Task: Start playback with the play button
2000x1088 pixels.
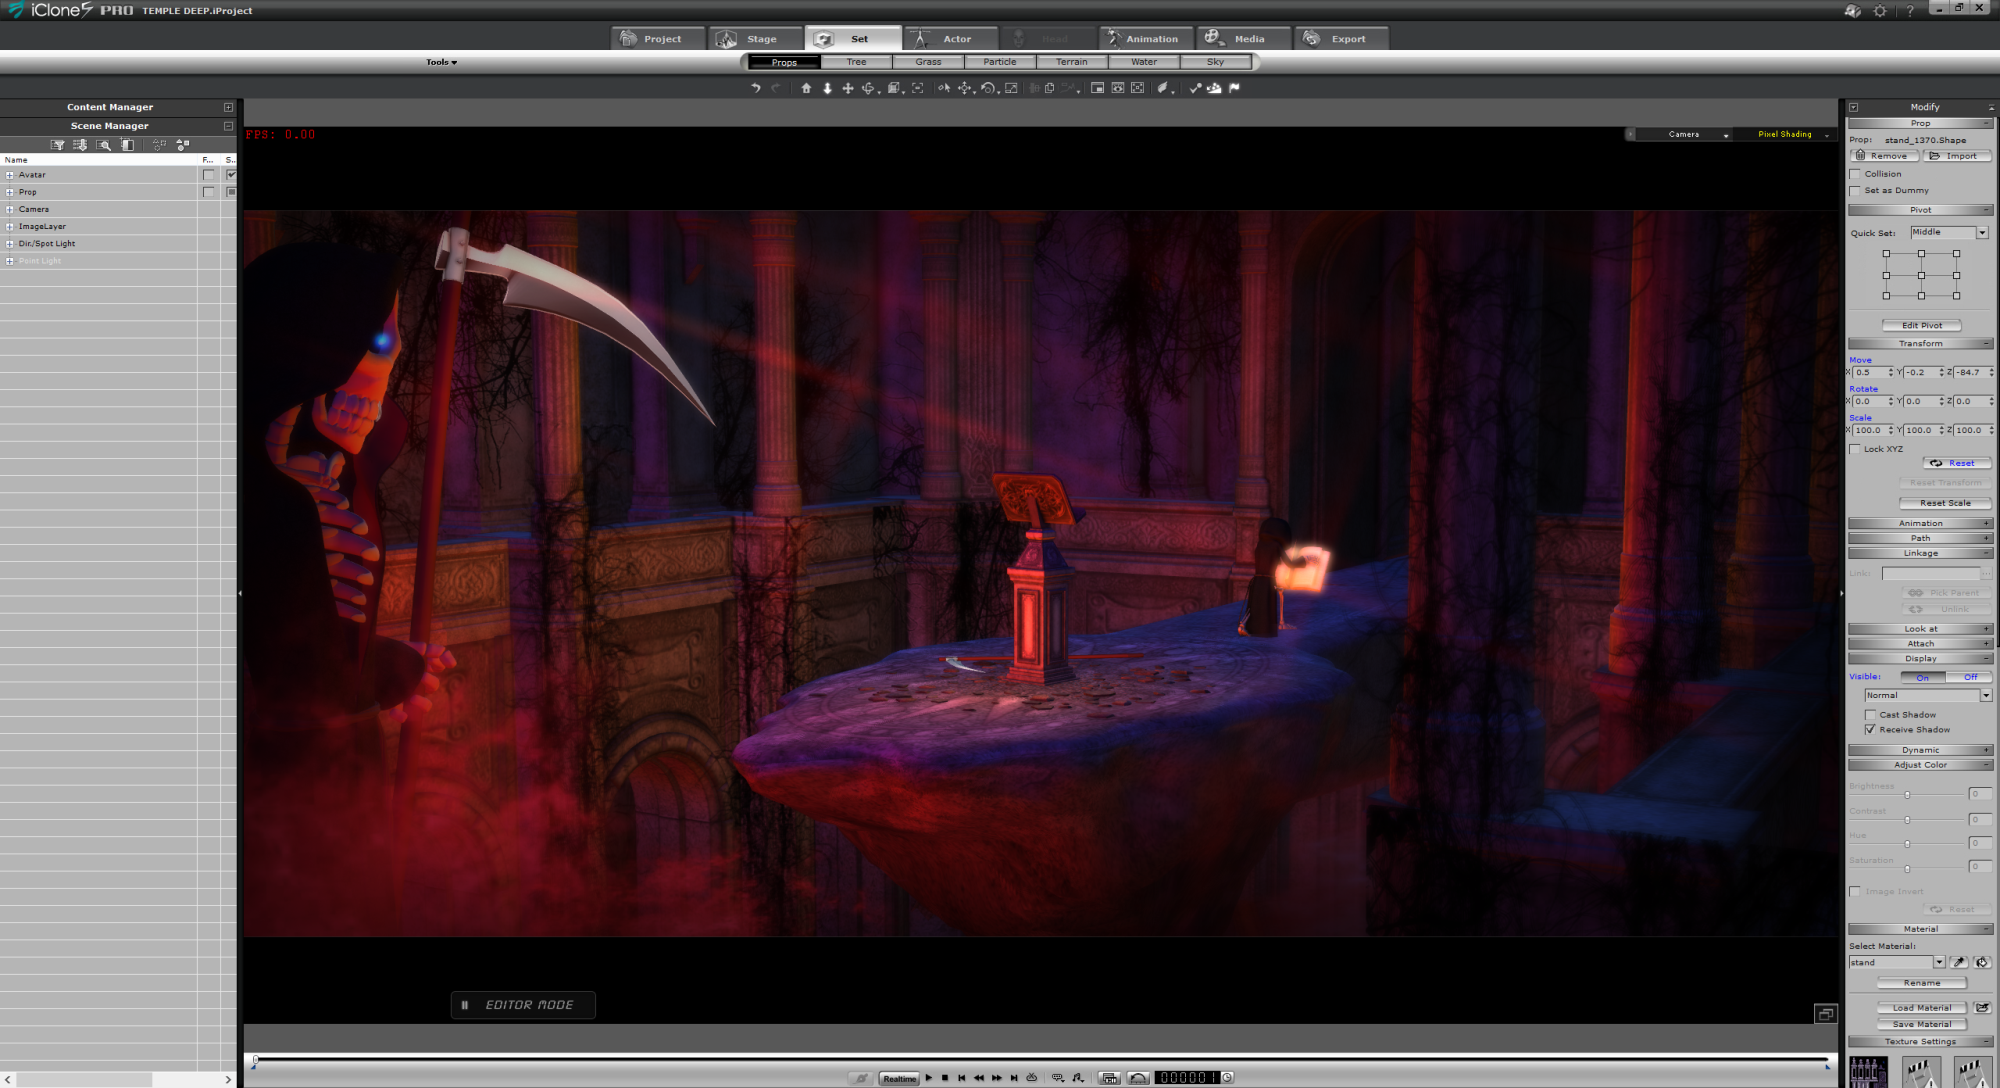Action: (929, 1077)
